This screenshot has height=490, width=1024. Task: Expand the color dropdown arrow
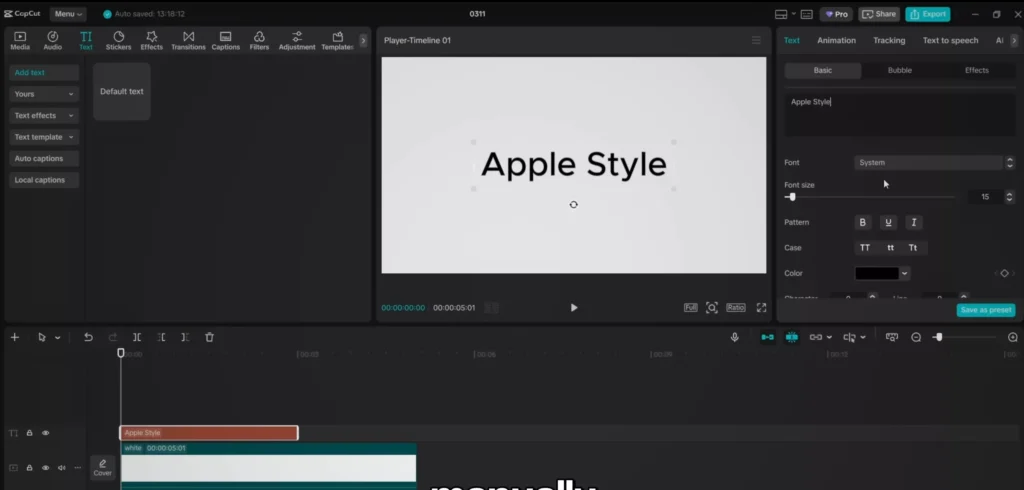[x=904, y=274]
